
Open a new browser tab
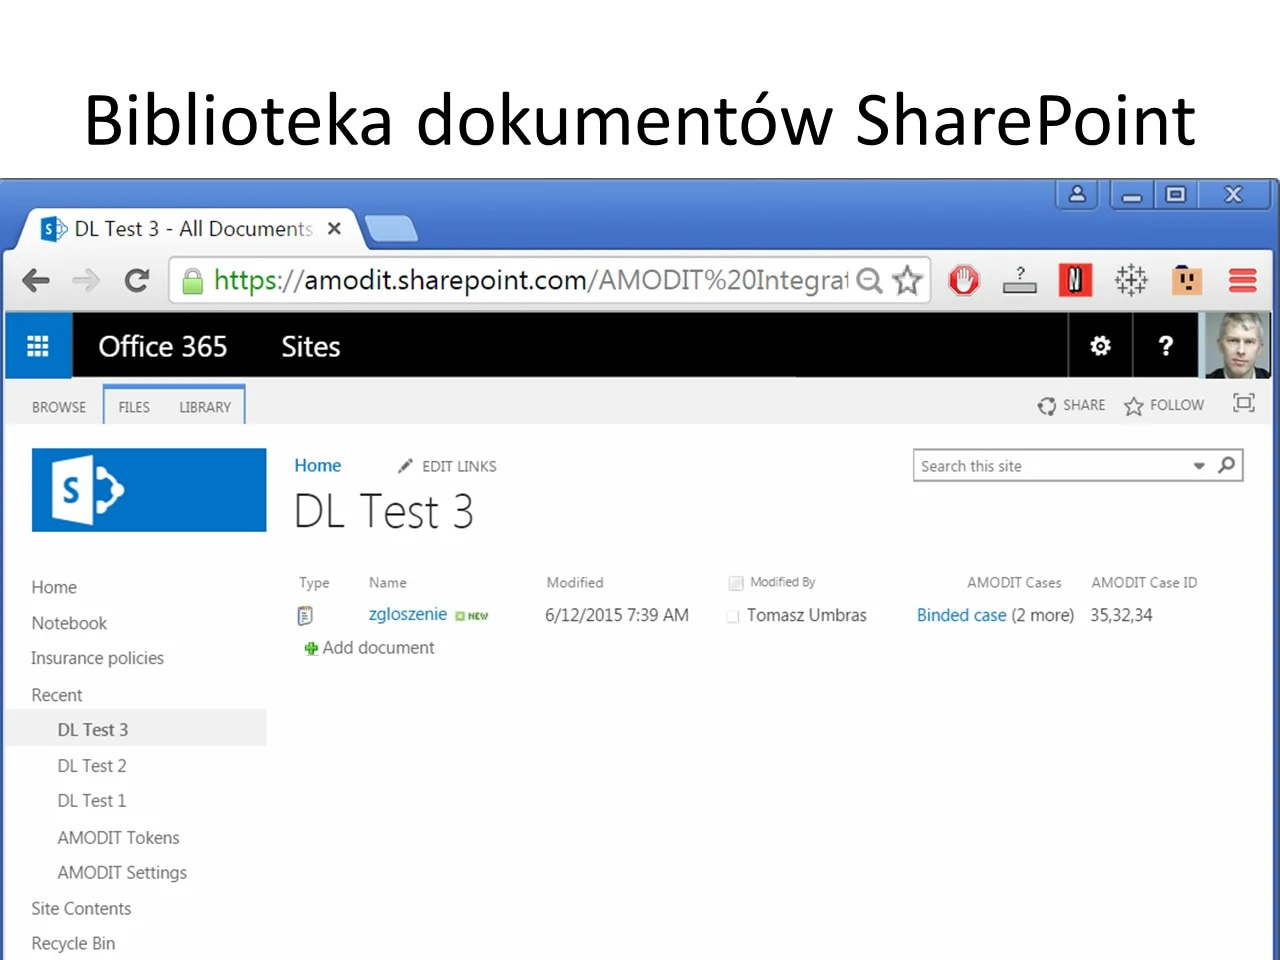pyautogui.click(x=391, y=229)
